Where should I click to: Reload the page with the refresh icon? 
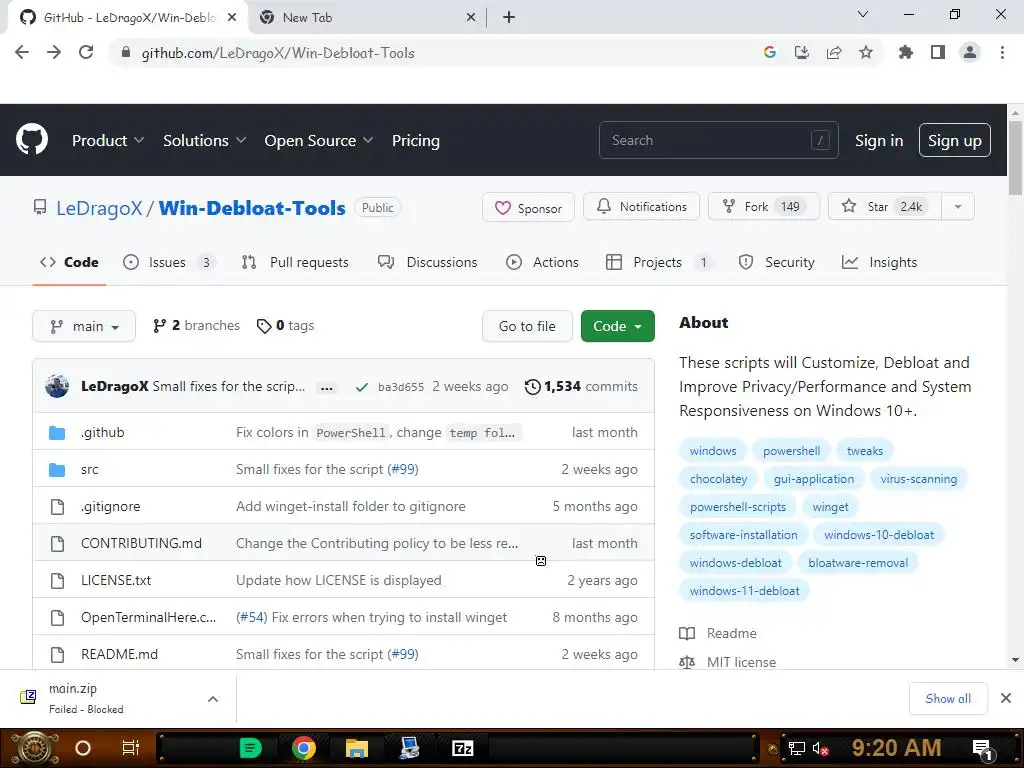pos(86,52)
